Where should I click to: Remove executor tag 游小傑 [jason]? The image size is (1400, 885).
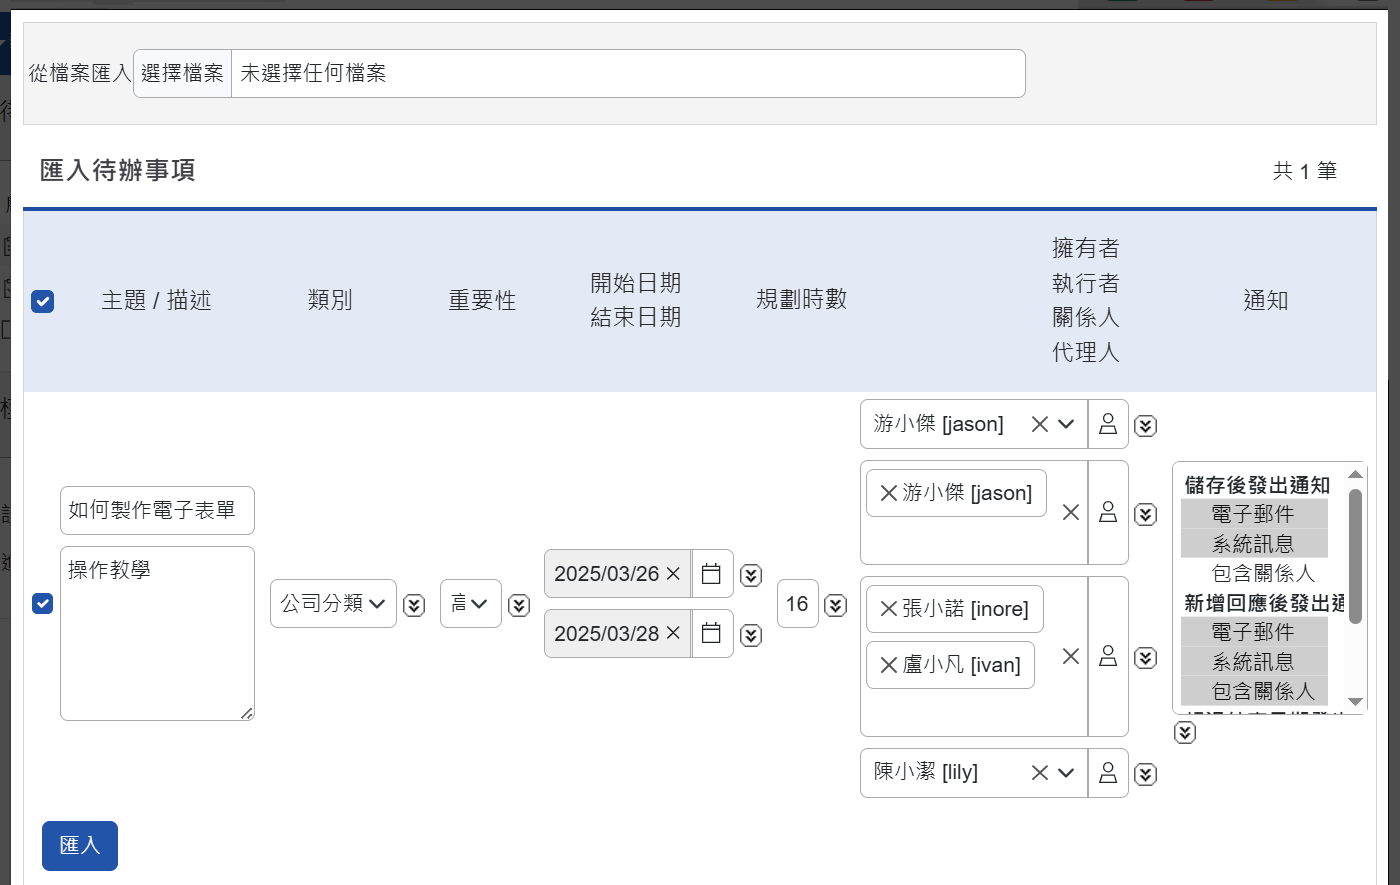[x=888, y=493]
